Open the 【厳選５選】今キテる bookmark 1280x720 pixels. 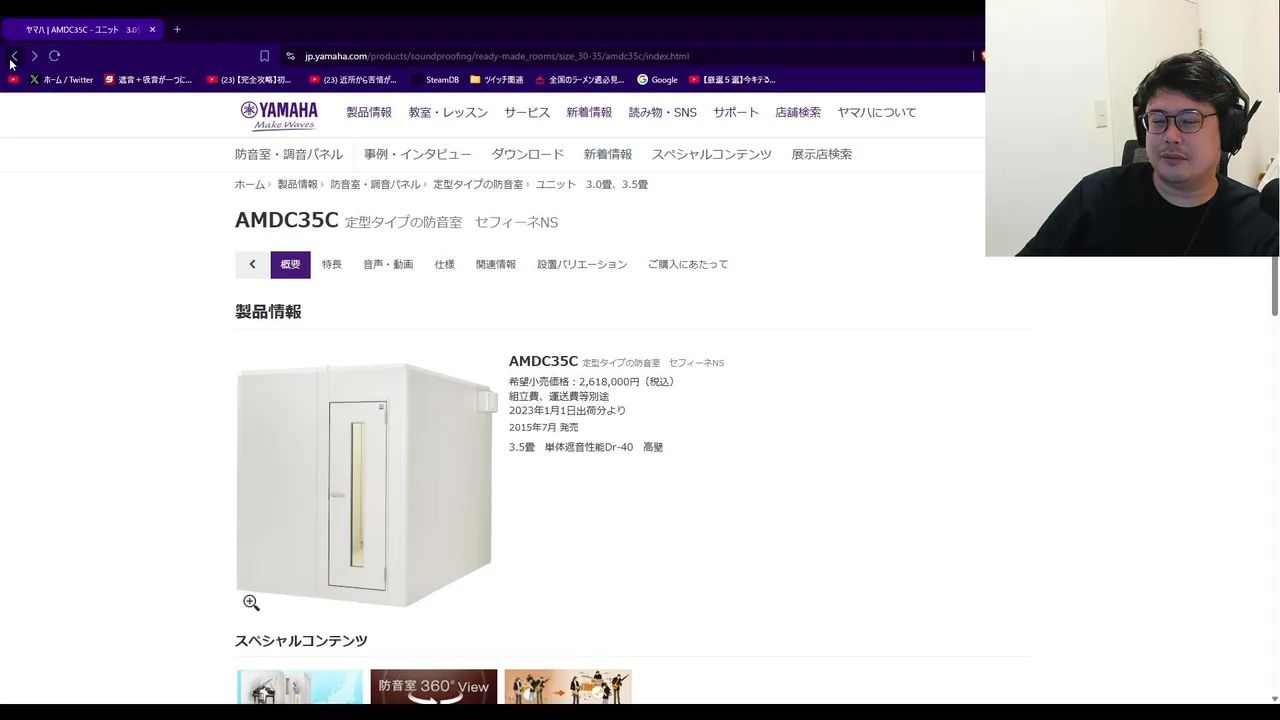tap(732, 80)
